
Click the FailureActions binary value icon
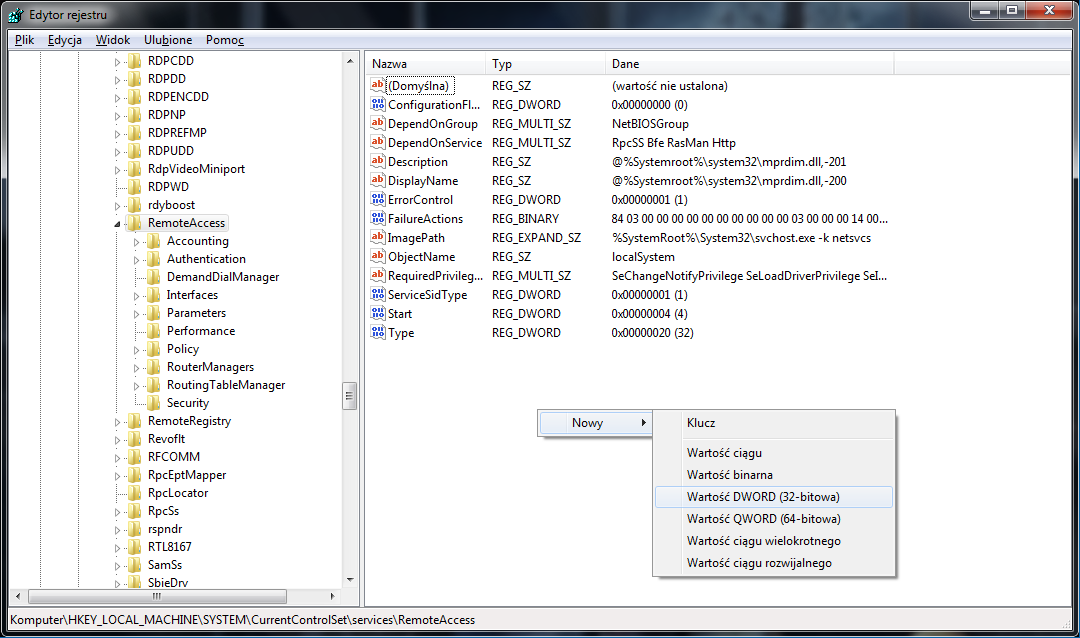click(x=377, y=219)
